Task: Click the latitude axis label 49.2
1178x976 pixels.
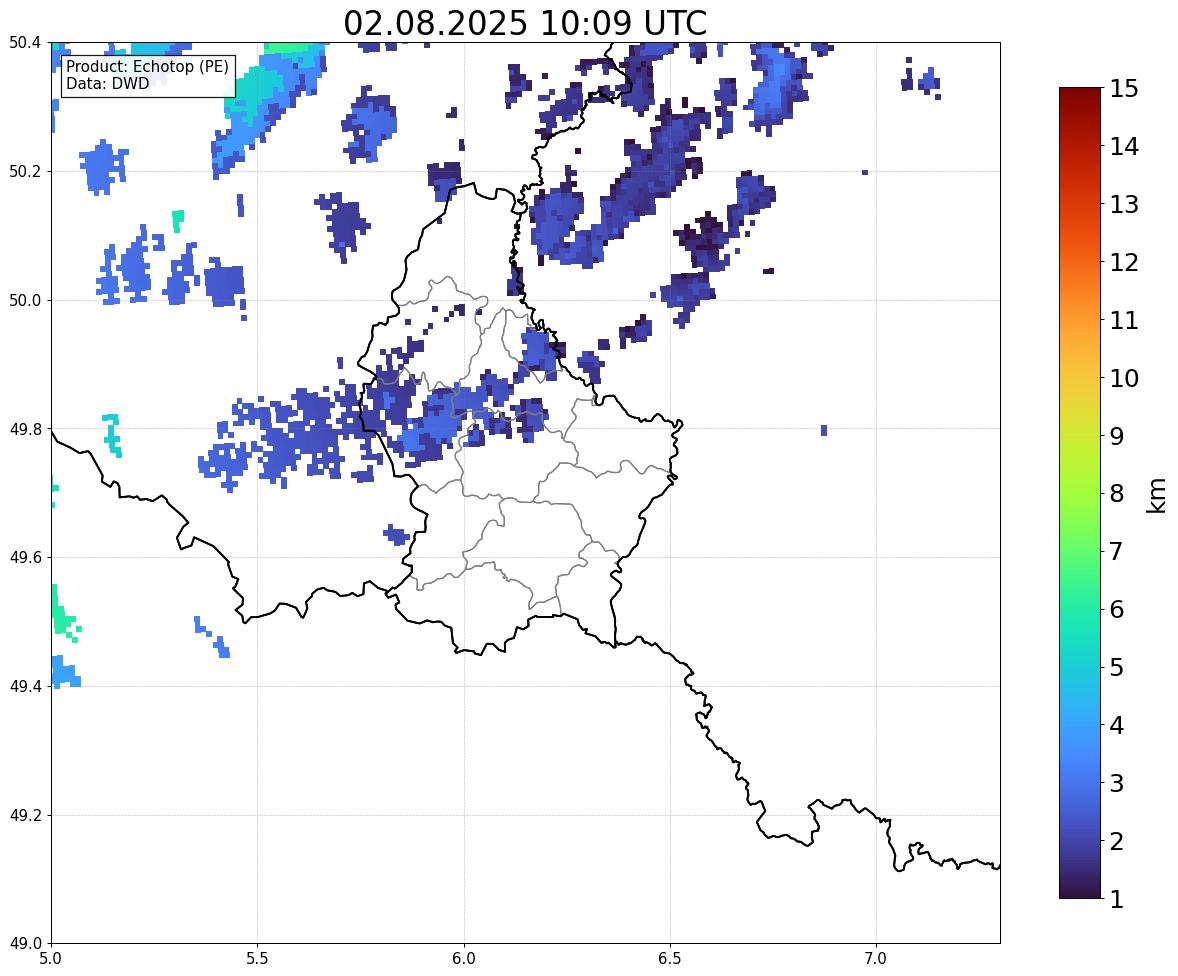Action: 25,815
